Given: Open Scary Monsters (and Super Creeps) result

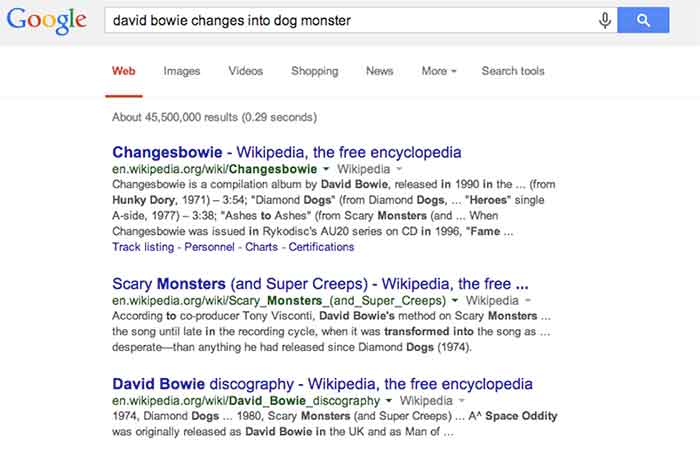Looking at the screenshot, I should pyautogui.click(x=320, y=283).
